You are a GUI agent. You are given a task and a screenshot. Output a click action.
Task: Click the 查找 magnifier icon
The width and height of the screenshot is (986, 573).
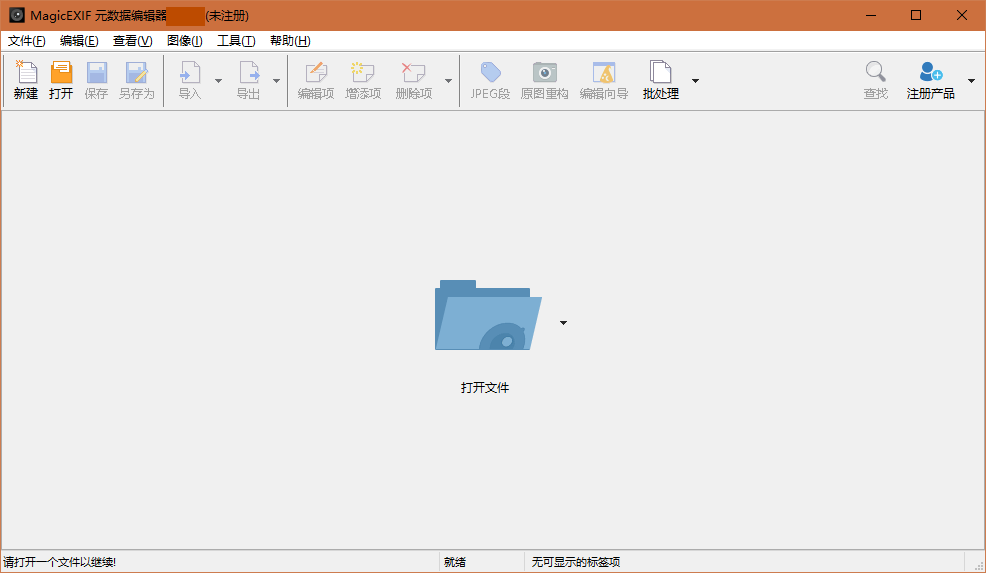(x=875, y=72)
